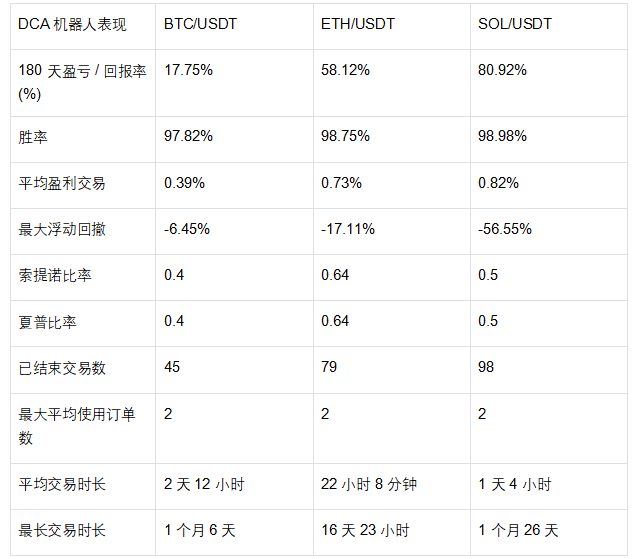Screen dimensions: 633x559
Task: Click the 17.75% BTC return value
Action: pyautogui.click(x=188, y=70)
